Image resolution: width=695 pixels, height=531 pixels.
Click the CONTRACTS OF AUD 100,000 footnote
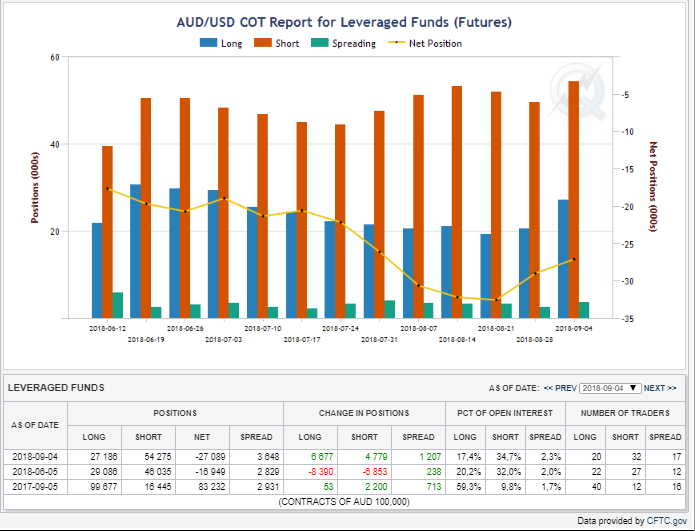[x=344, y=502]
